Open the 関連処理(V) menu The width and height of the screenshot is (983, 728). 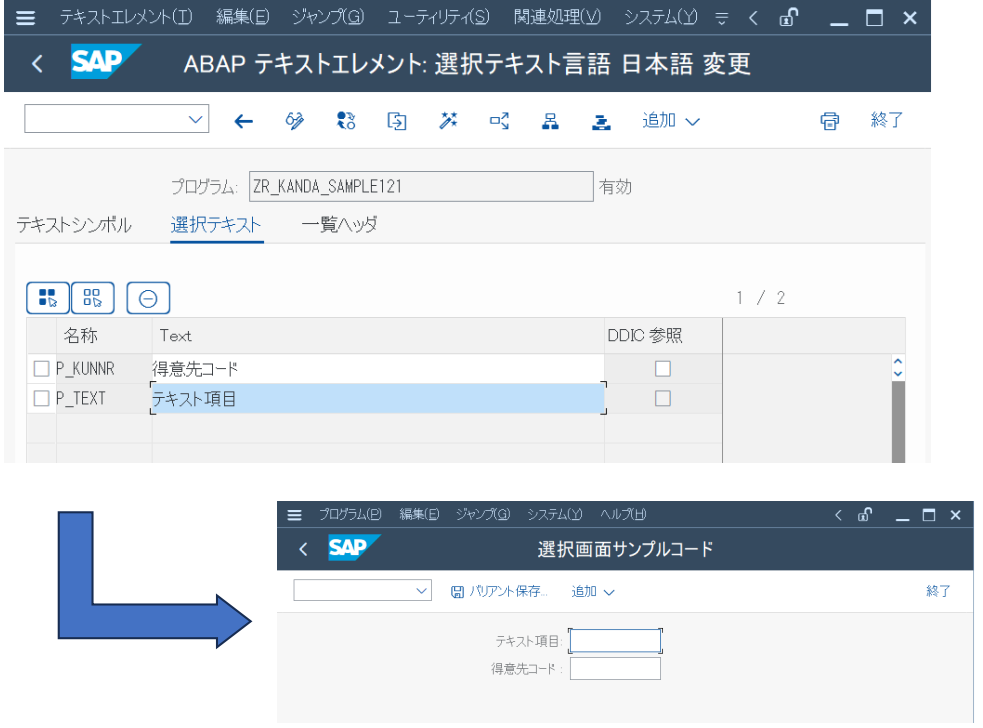[x=557, y=17]
